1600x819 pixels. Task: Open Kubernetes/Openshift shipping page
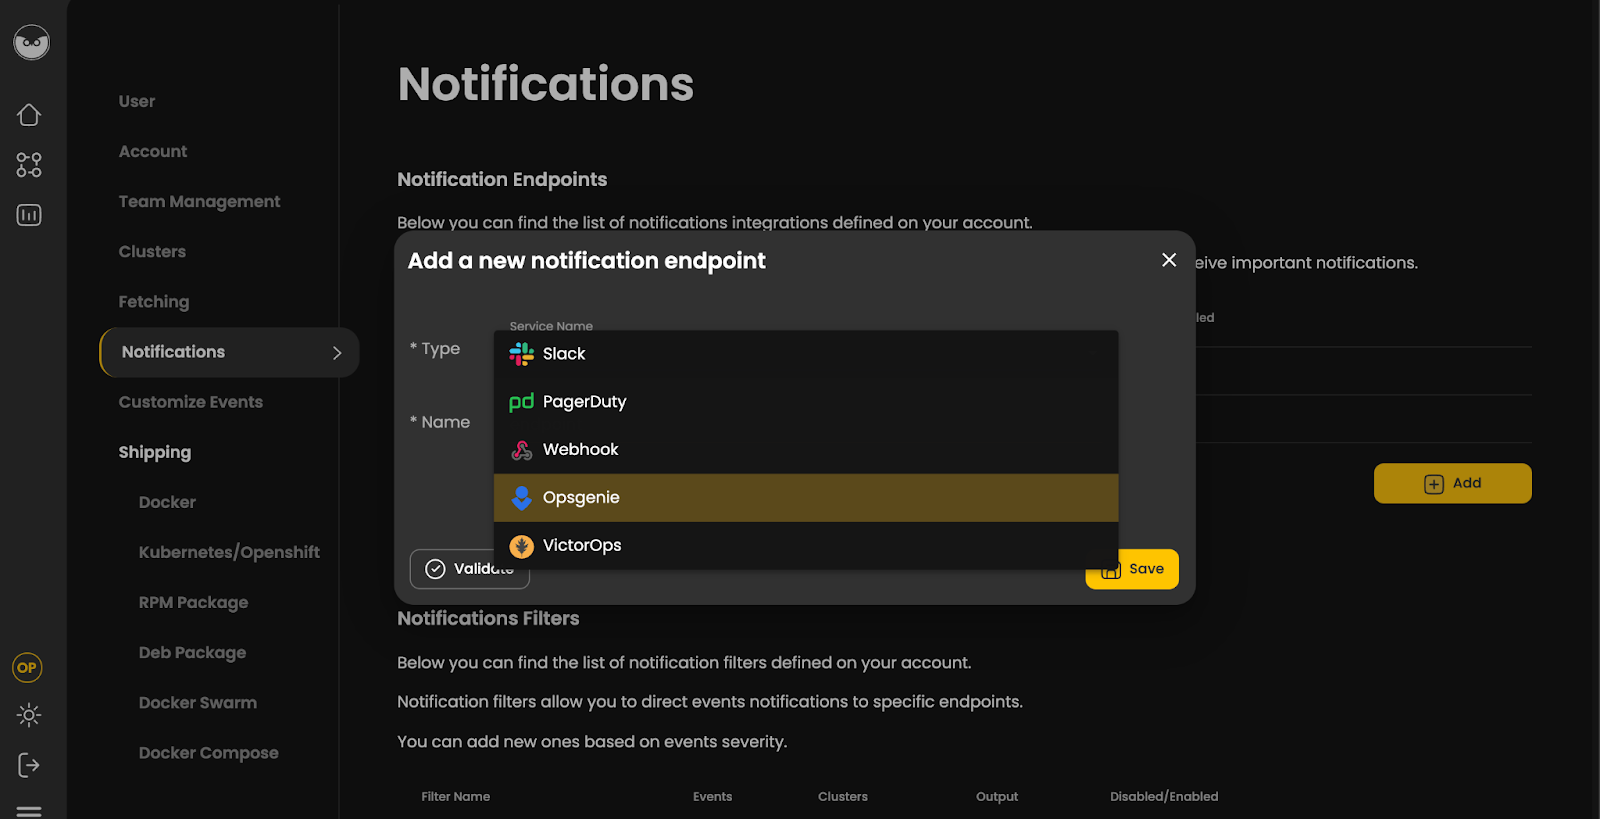tap(229, 552)
